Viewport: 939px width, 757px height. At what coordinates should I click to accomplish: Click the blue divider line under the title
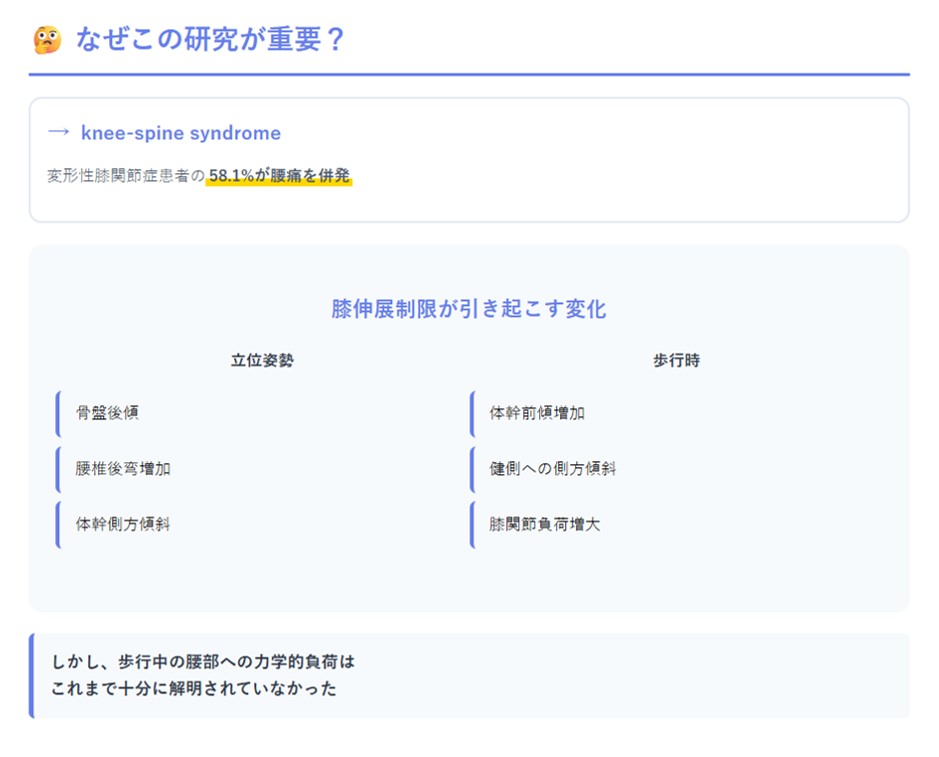[468, 74]
